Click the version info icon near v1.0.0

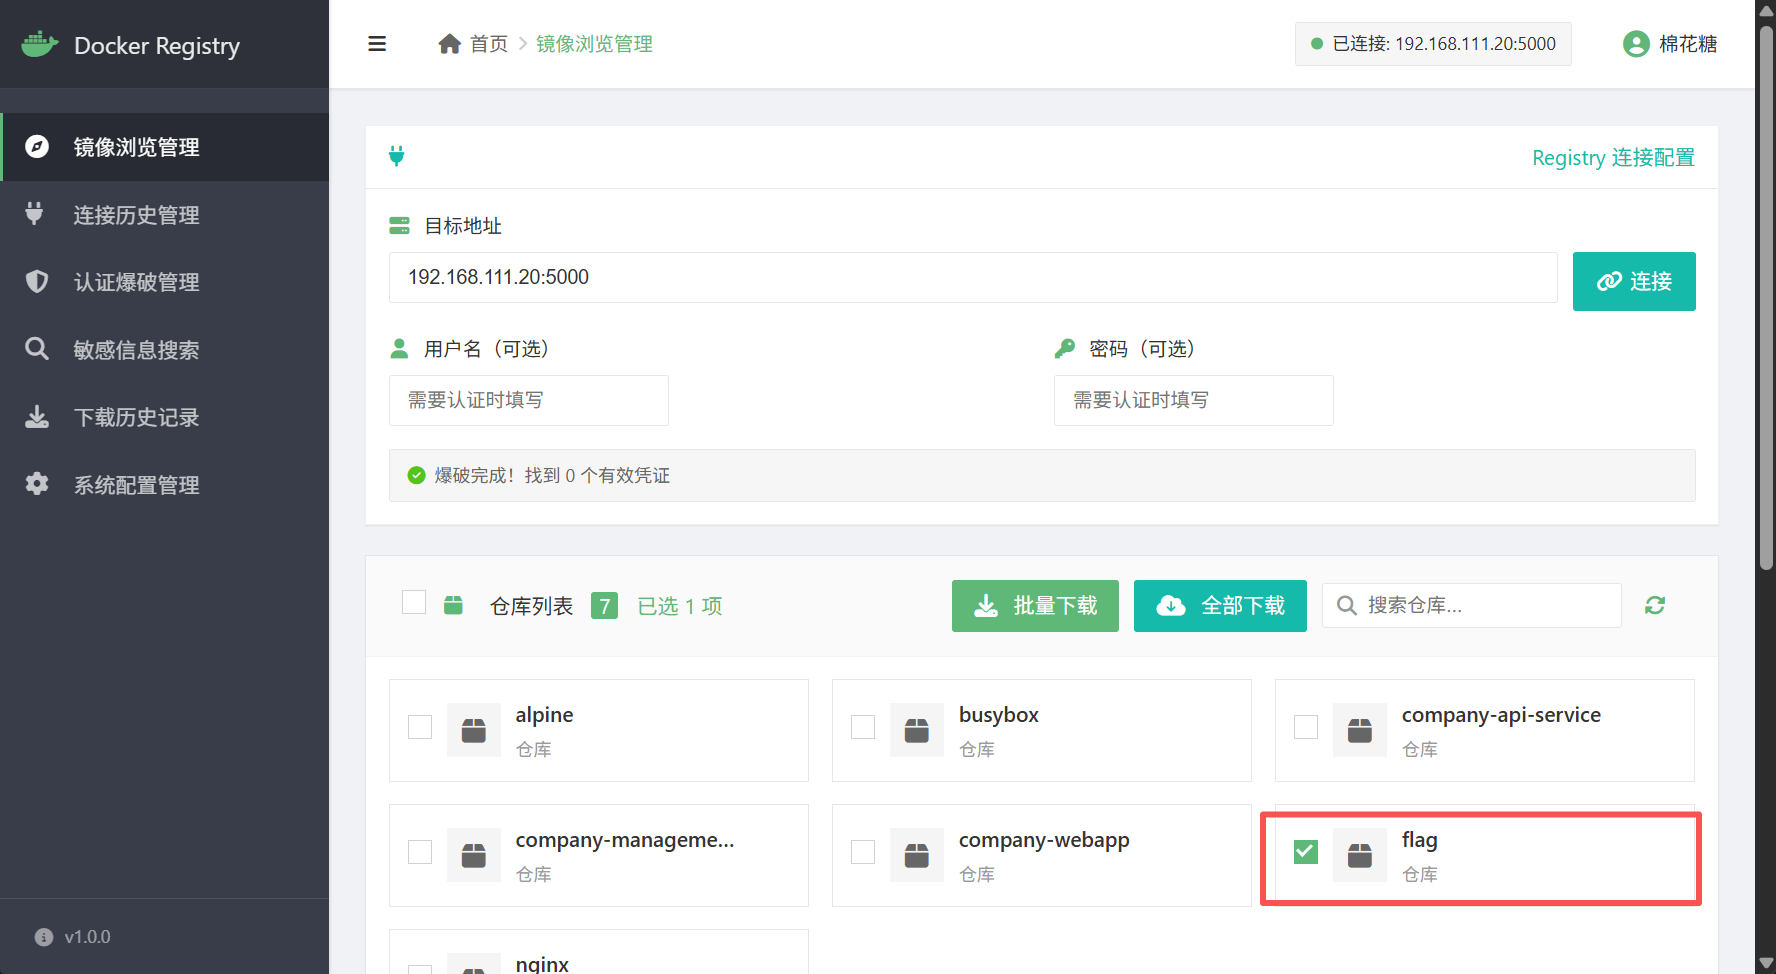pos(44,937)
